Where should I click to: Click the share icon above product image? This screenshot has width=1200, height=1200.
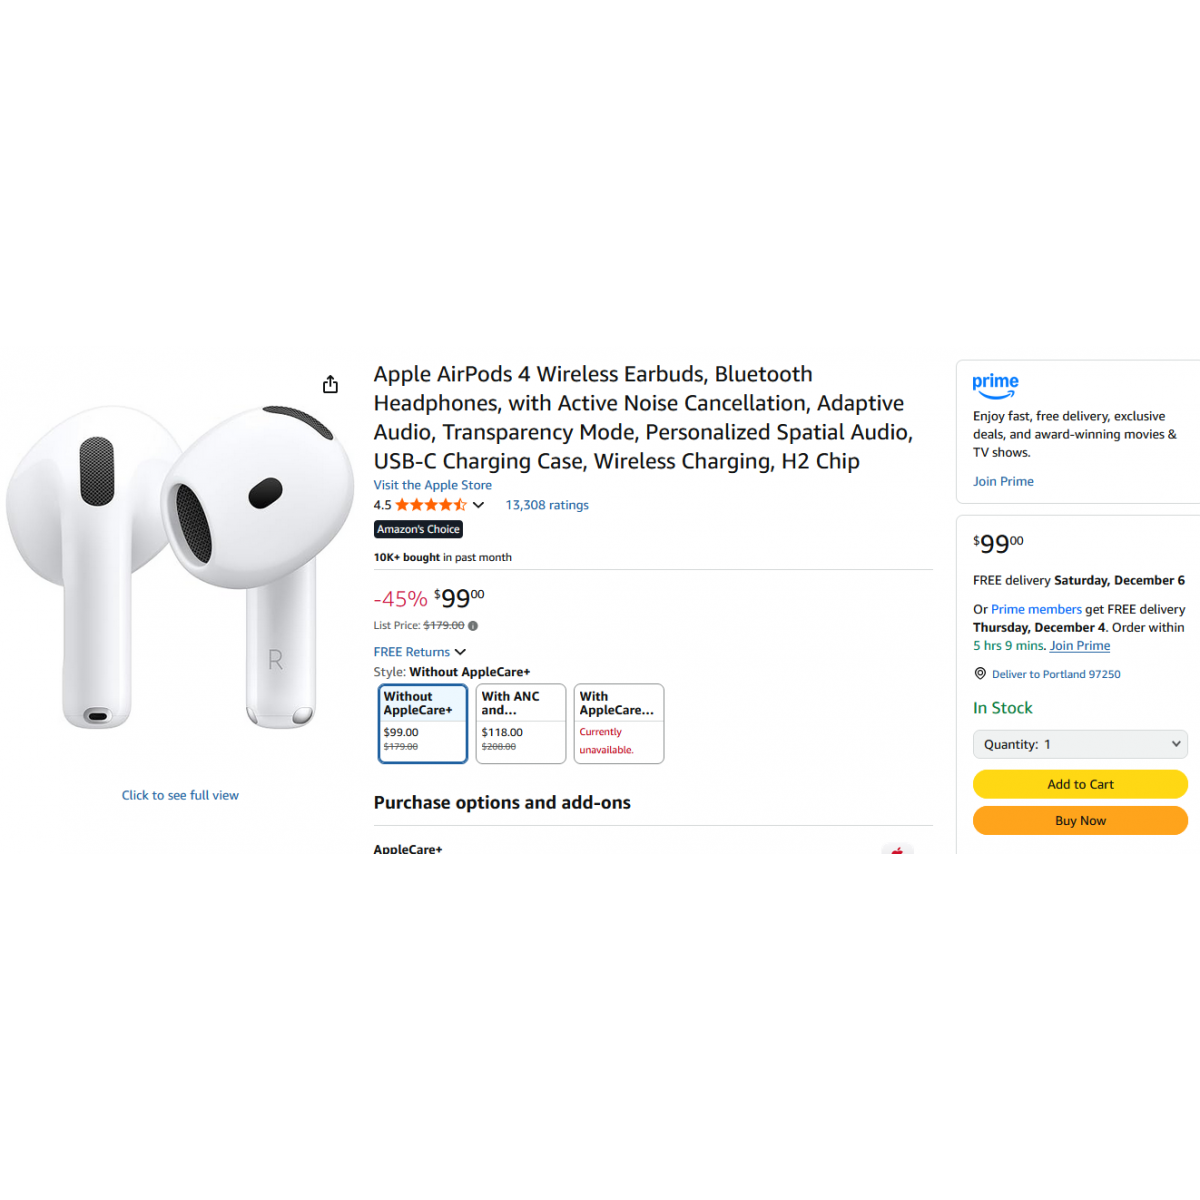pos(330,384)
